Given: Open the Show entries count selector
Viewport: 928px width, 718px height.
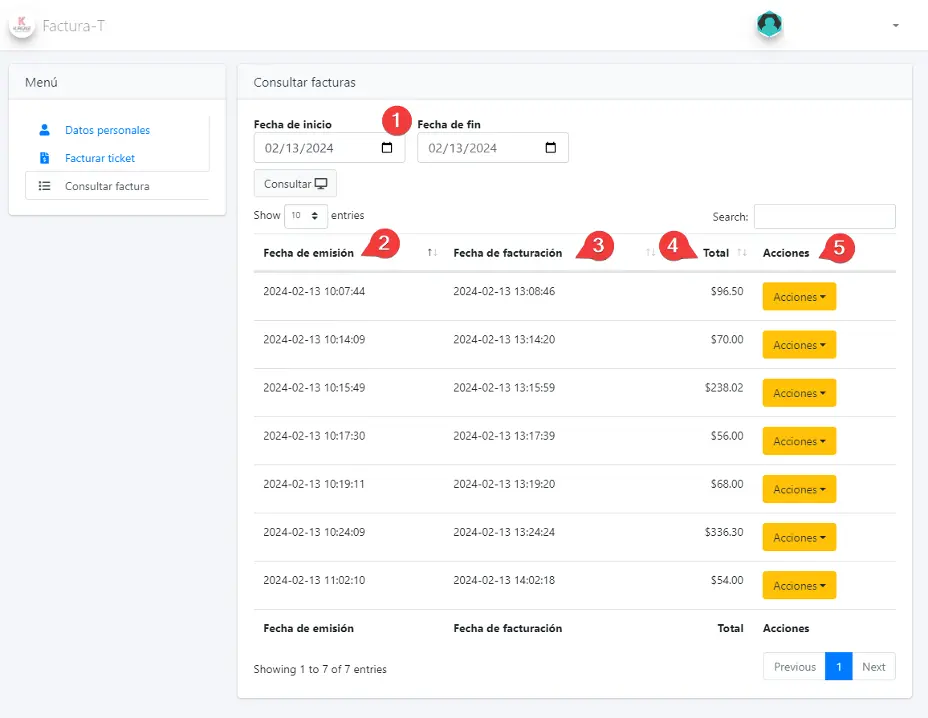Looking at the screenshot, I should point(306,216).
